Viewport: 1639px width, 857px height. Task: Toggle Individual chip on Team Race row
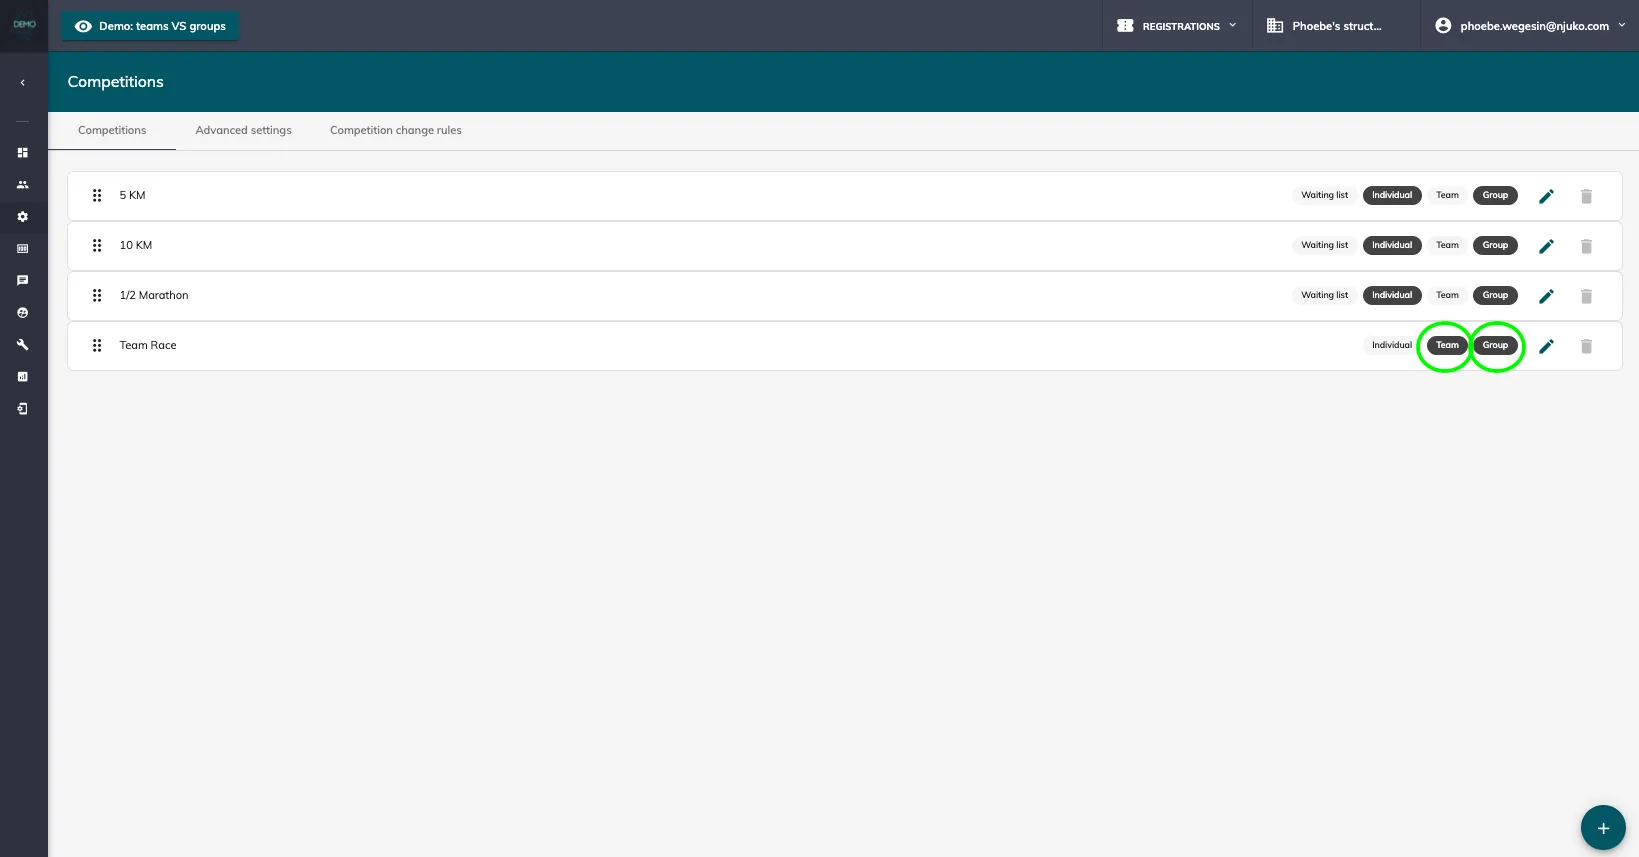(1392, 346)
